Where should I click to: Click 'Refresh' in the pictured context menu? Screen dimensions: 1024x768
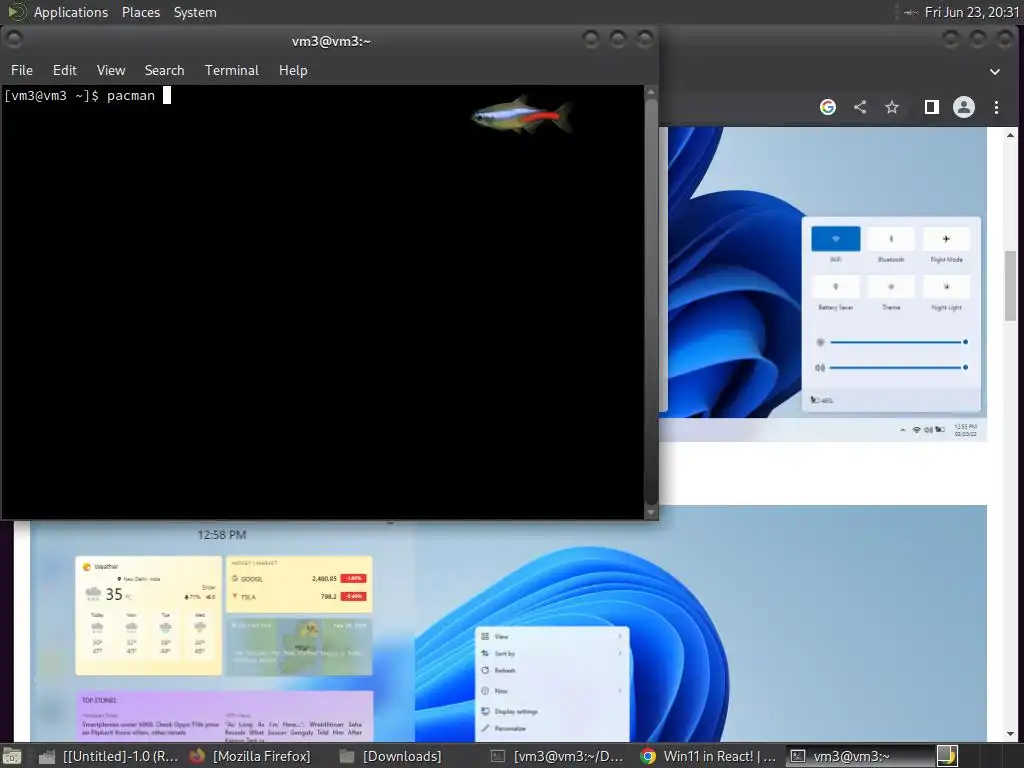coord(505,671)
